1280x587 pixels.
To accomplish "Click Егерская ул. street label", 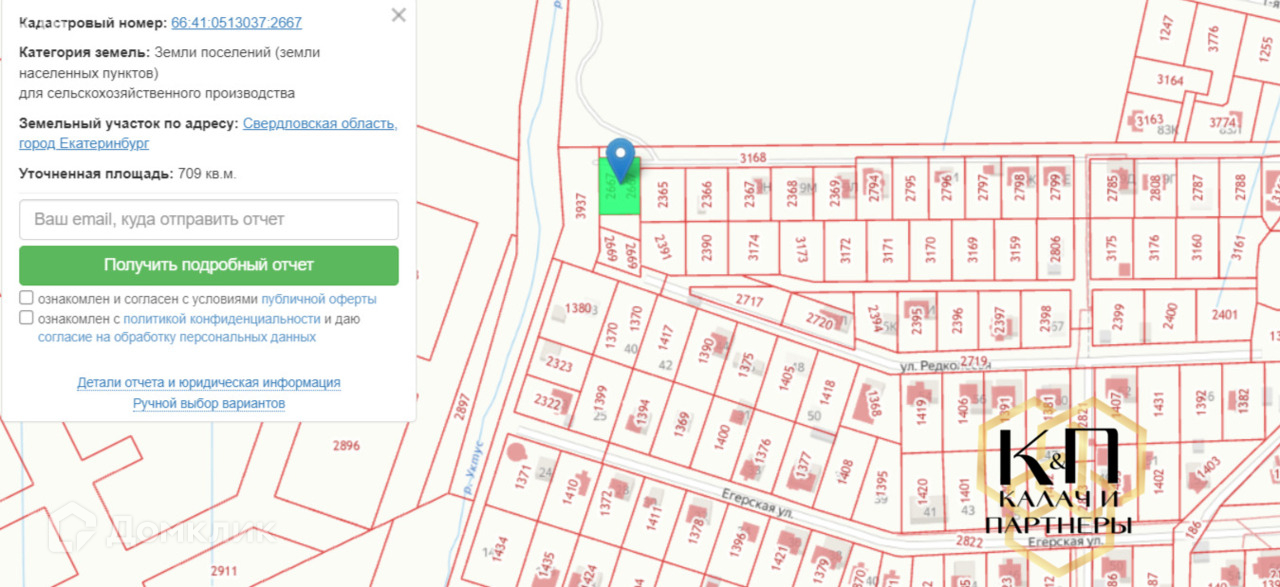I will [x=757, y=501].
